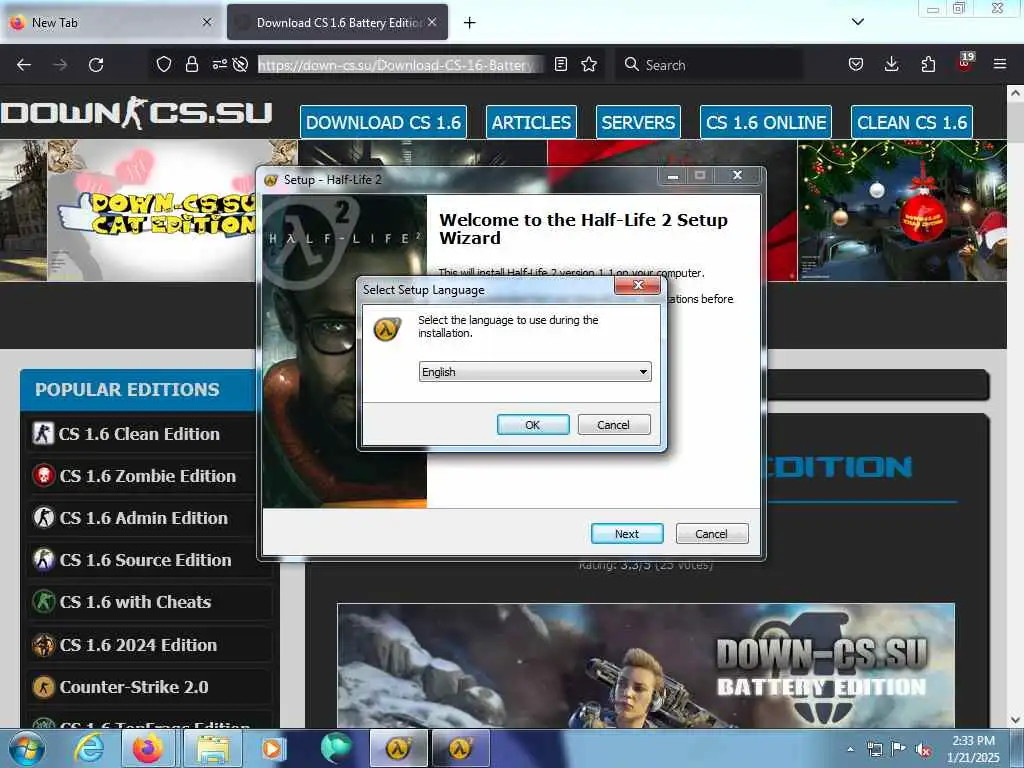Open DOWNLOAD CS 1.6 menu item
The image size is (1024, 768).
[x=383, y=122]
